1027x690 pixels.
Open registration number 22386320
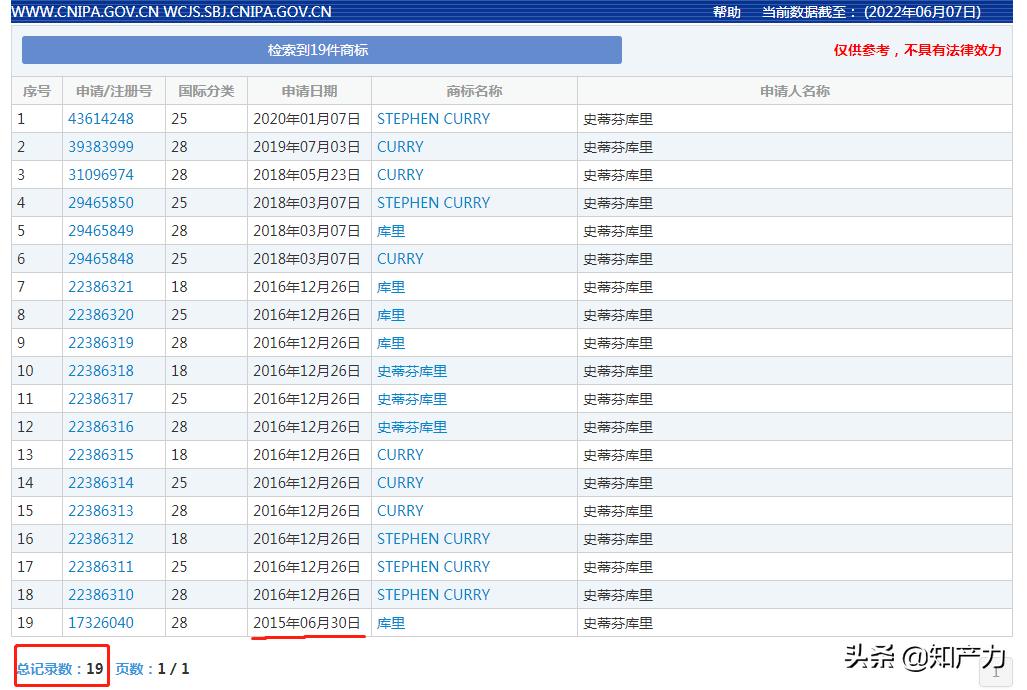tap(101, 315)
